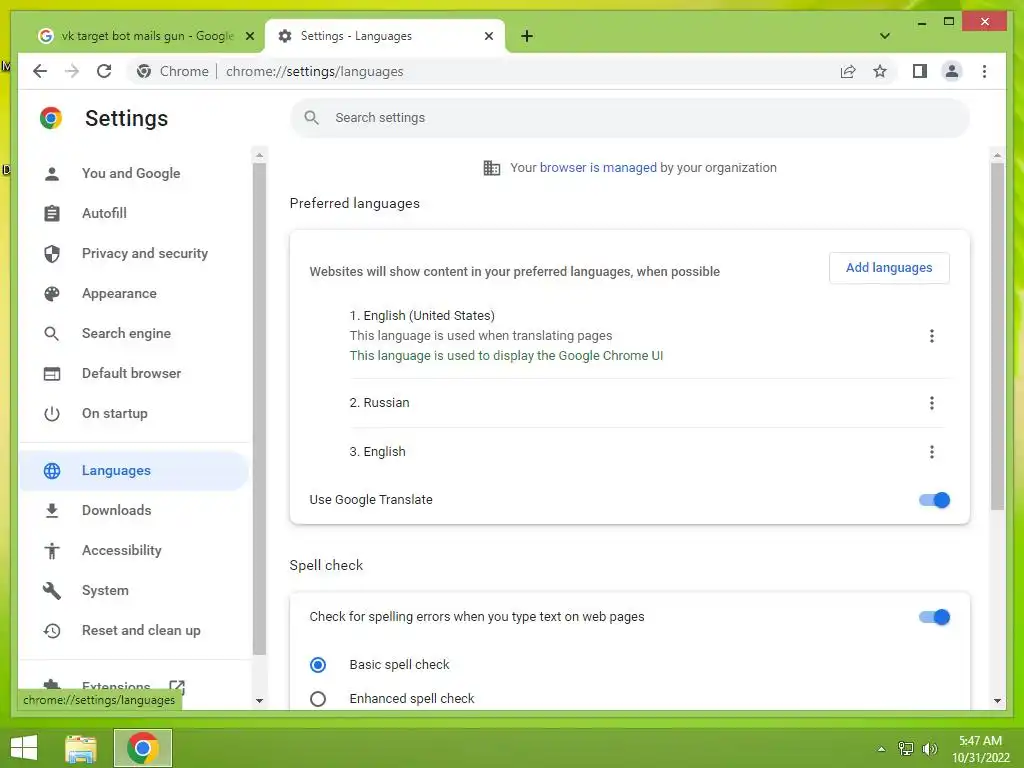Screen dimensions: 1024x768
Task: Open the side panel icon
Action: tap(920, 71)
